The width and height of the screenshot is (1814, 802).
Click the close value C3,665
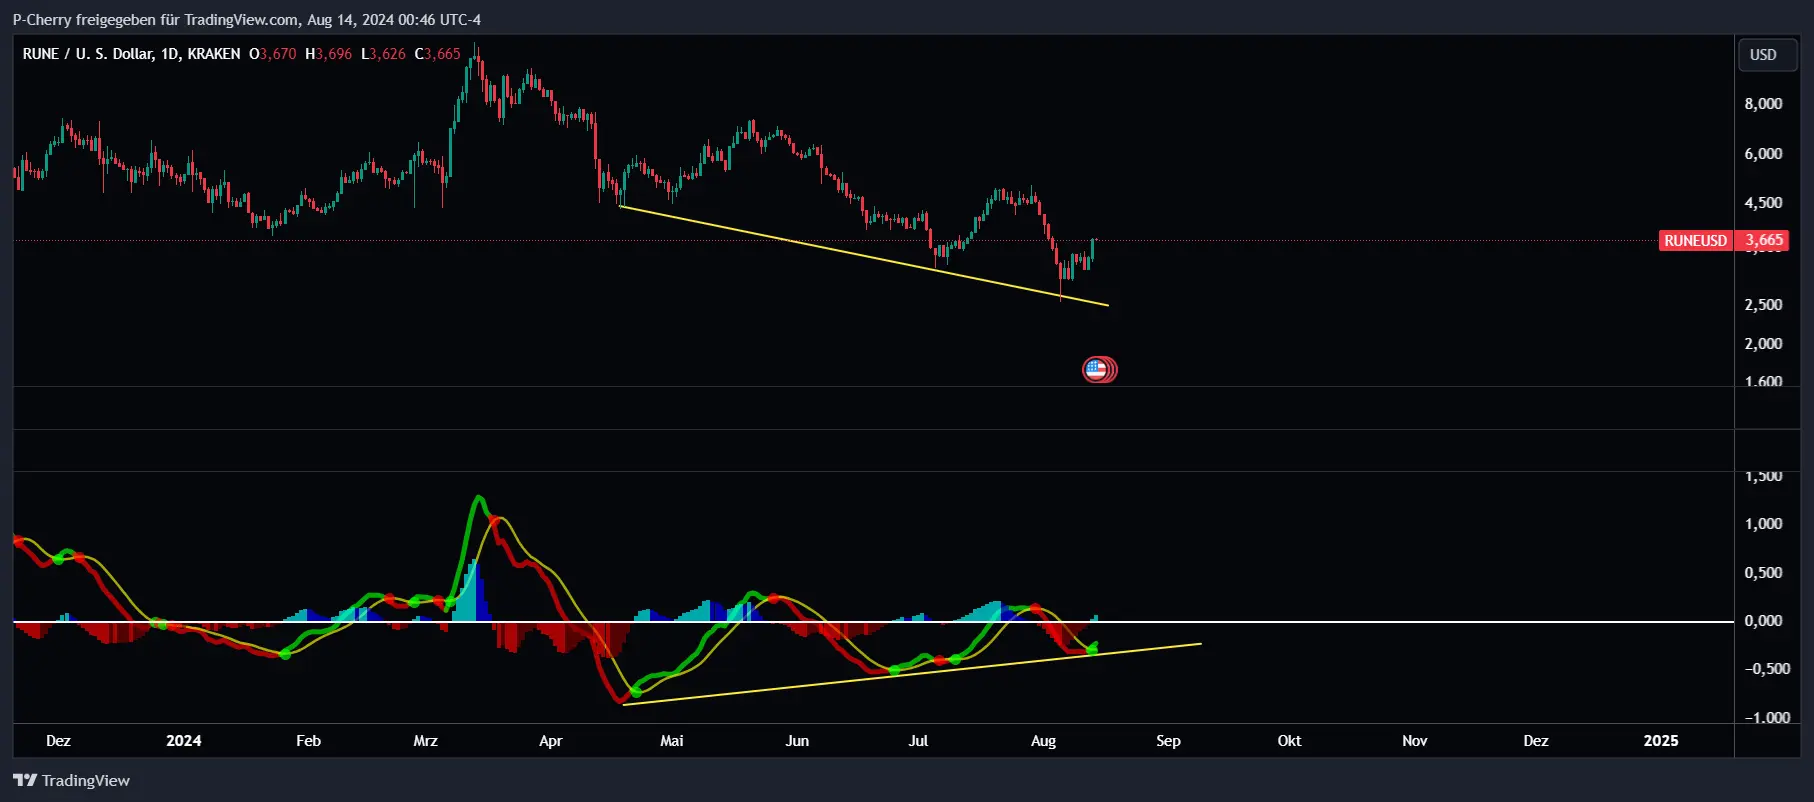point(438,54)
